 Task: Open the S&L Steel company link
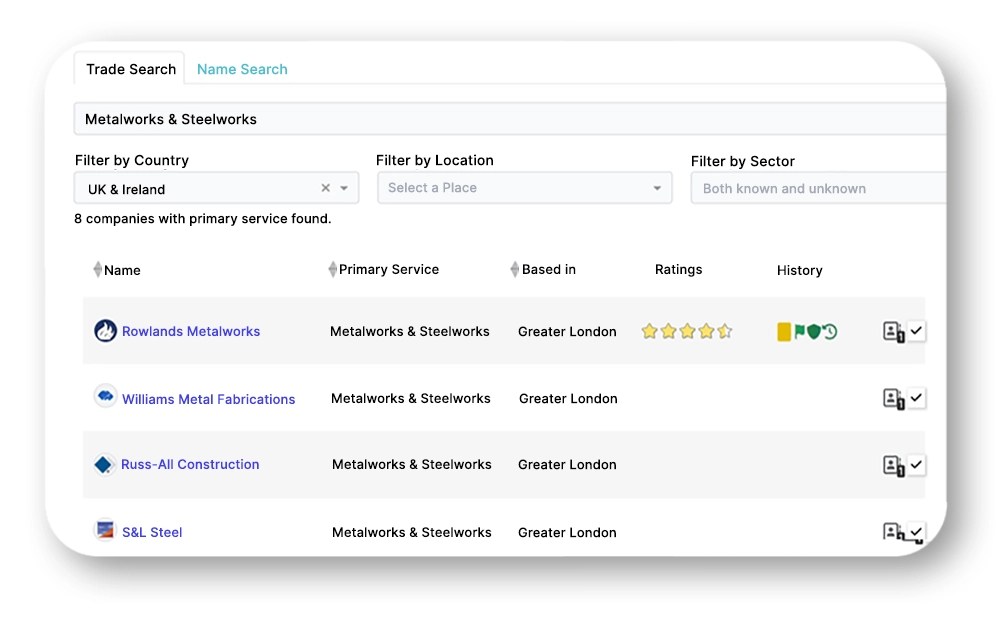pyautogui.click(x=152, y=532)
